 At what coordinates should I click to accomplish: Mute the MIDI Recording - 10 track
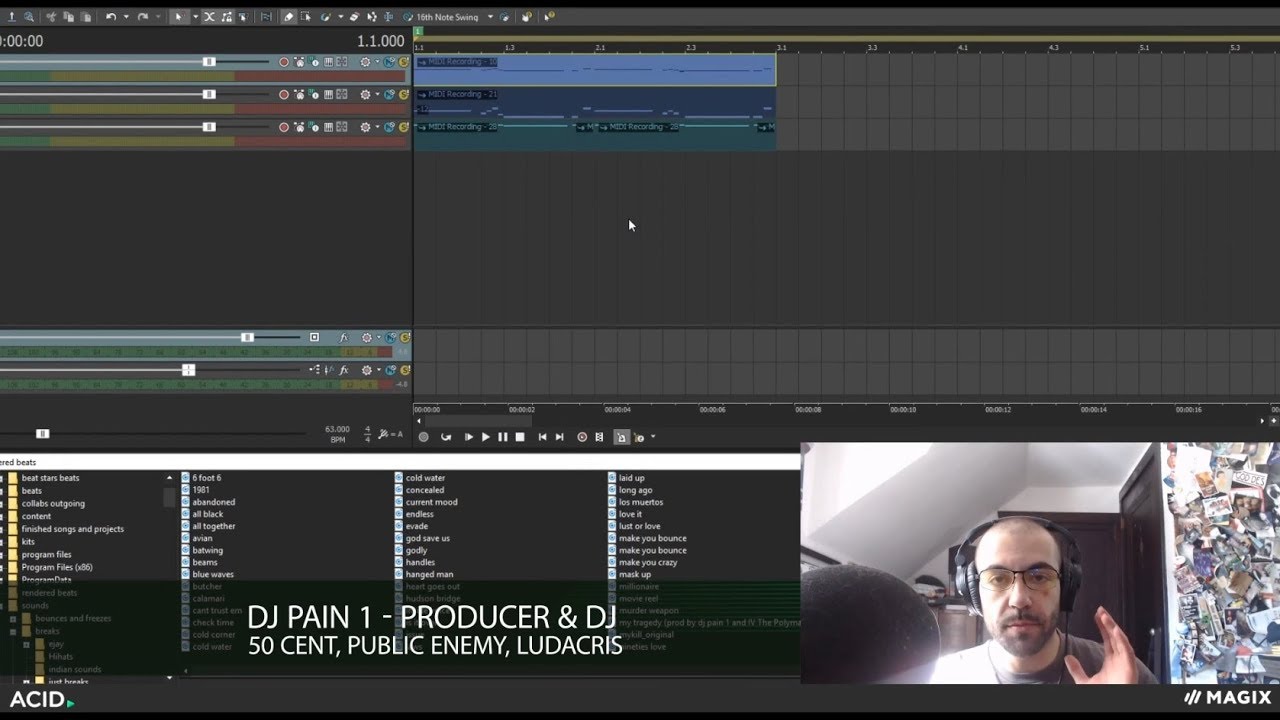click(389, 62)
